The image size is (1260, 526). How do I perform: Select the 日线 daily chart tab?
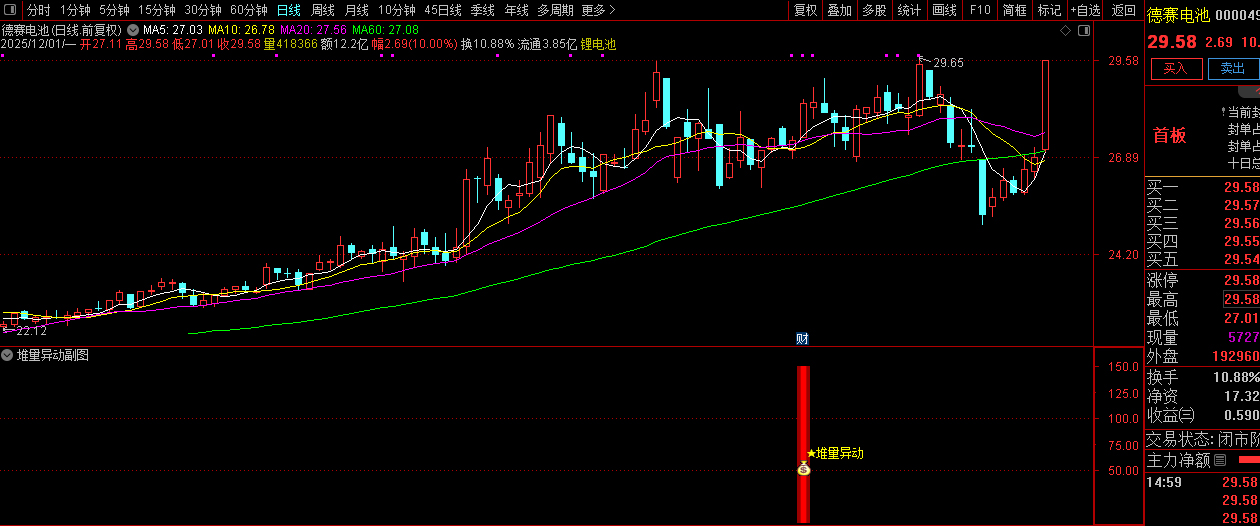[x=288, y=10]
